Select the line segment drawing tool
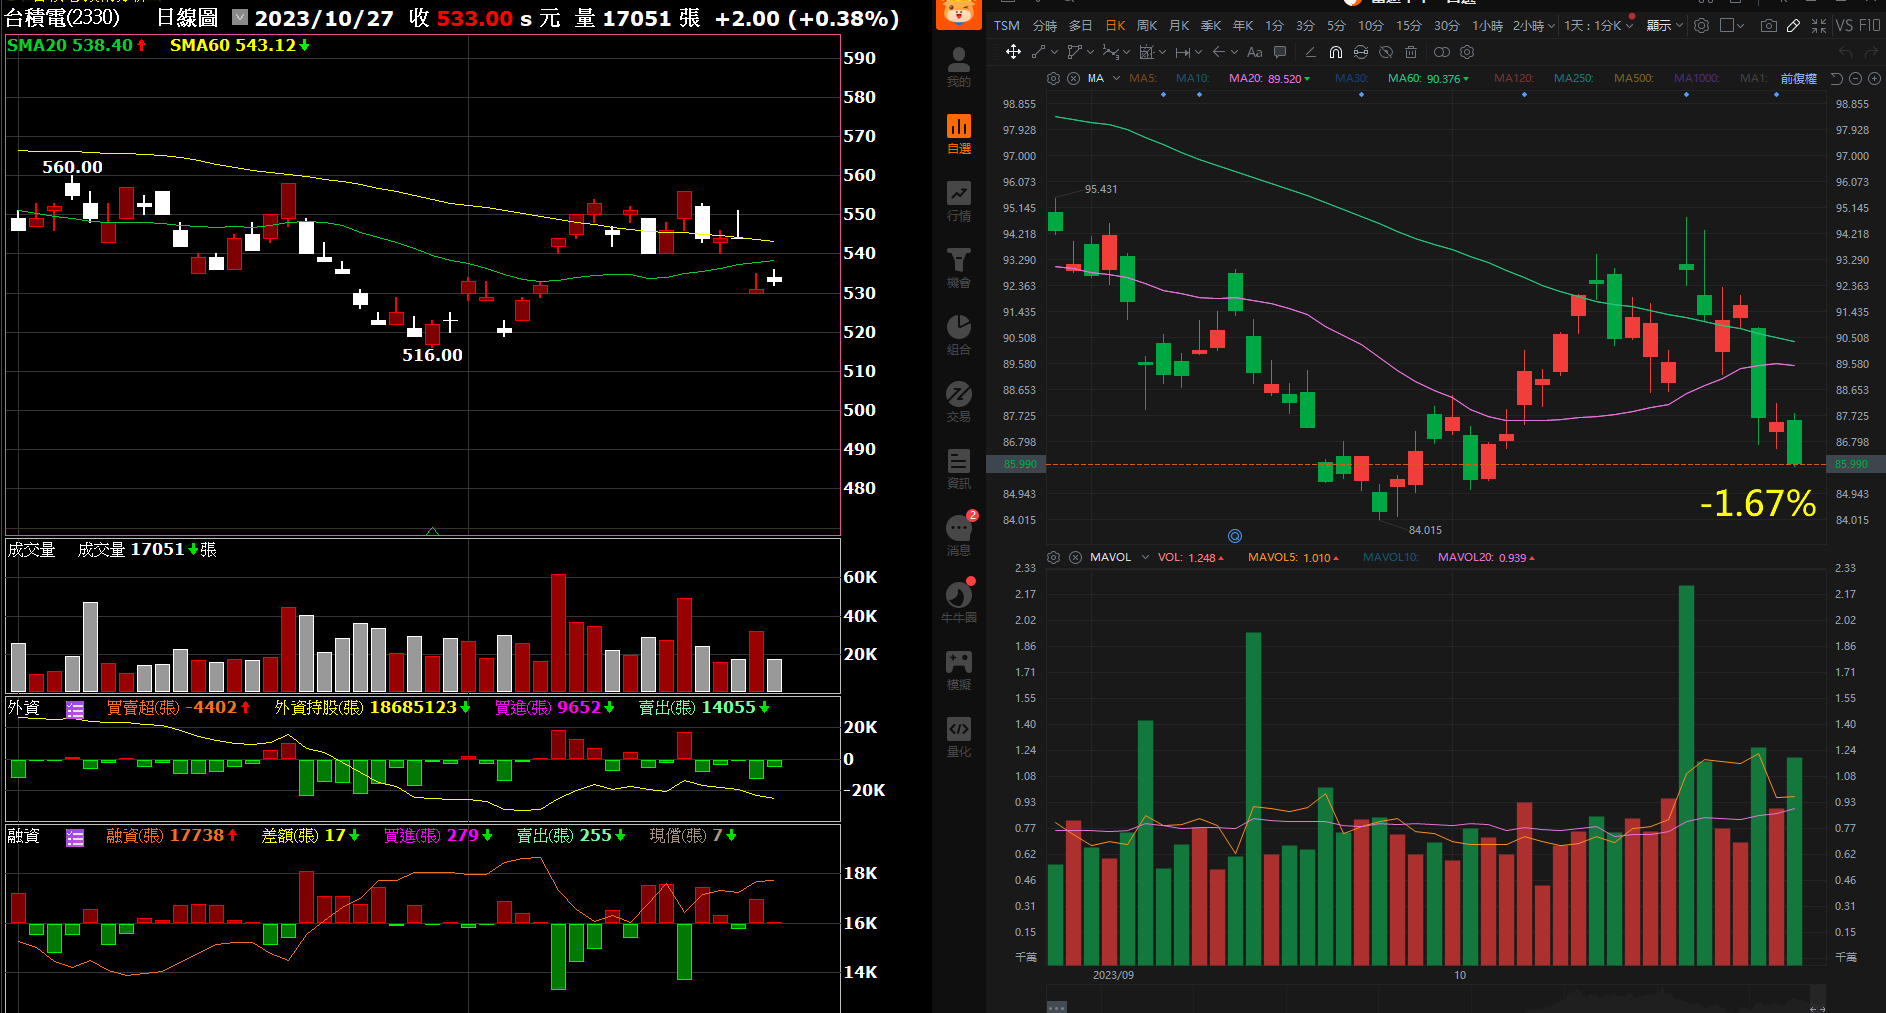1886x1013 pixels. pos(1039,52)
